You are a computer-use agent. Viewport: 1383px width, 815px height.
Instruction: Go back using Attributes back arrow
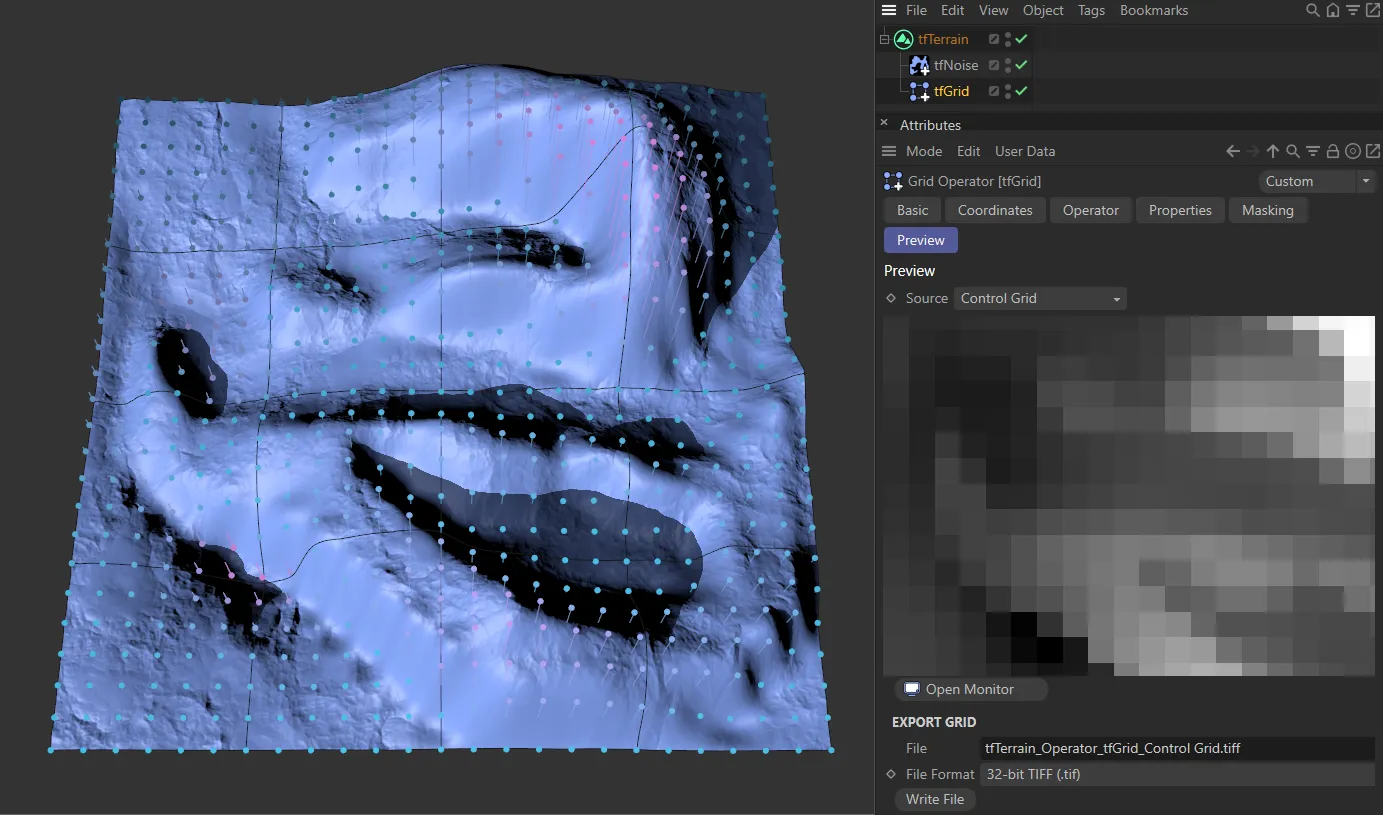click(1233, 151)
